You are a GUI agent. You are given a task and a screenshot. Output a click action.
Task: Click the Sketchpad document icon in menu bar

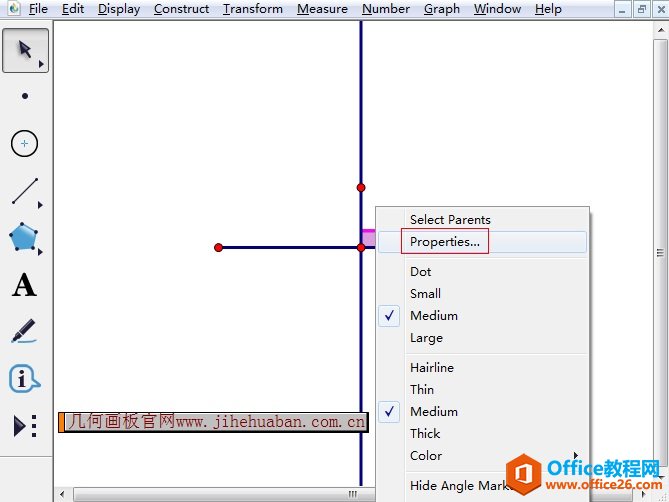tap(14, 8)
